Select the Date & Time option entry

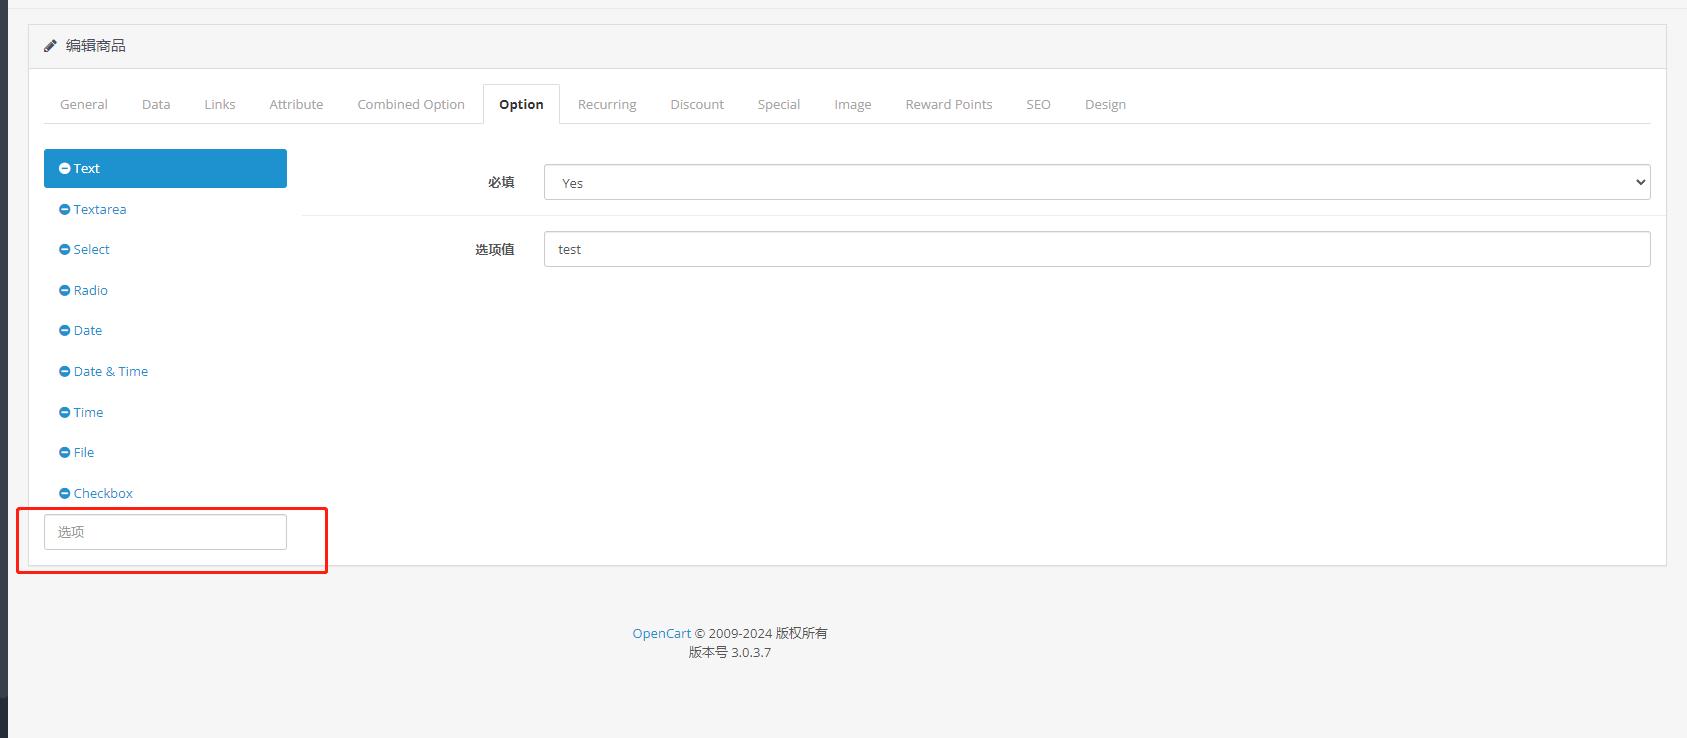click(111, 372)
